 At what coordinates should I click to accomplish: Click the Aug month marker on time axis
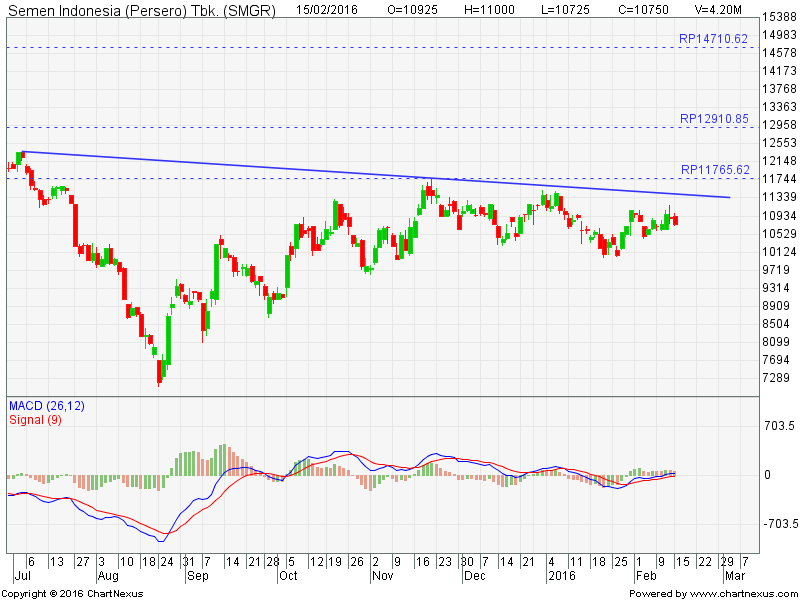(x=109, y=577)
